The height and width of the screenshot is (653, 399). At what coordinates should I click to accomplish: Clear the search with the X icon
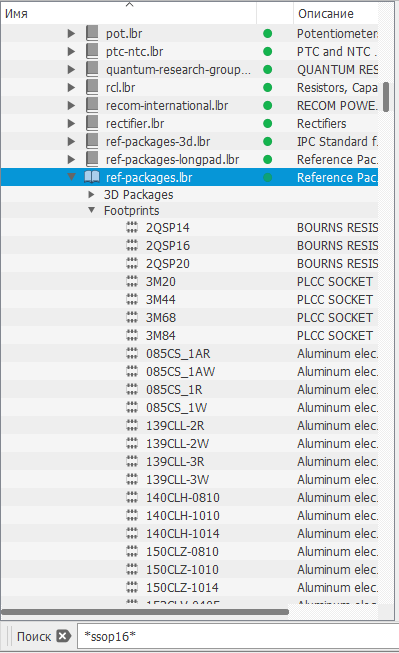[x=63, y=636]
